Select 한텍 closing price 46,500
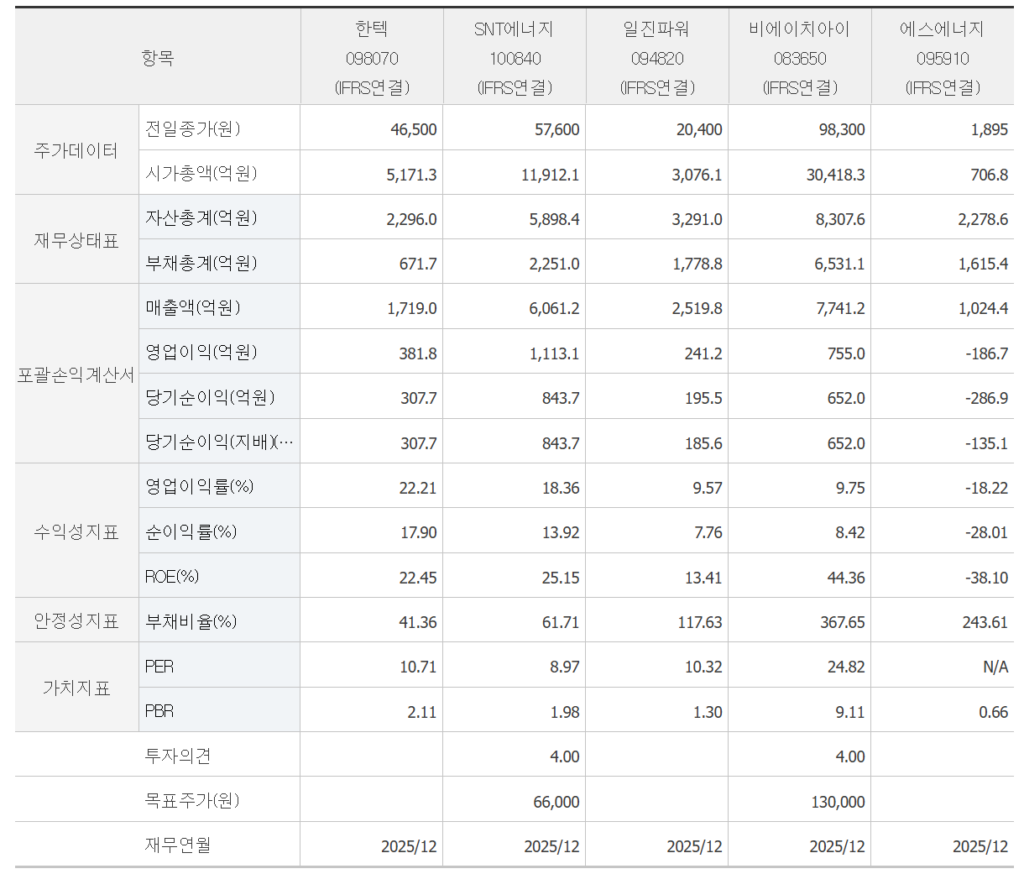1024x874 pixels. (x=413, y=129)
